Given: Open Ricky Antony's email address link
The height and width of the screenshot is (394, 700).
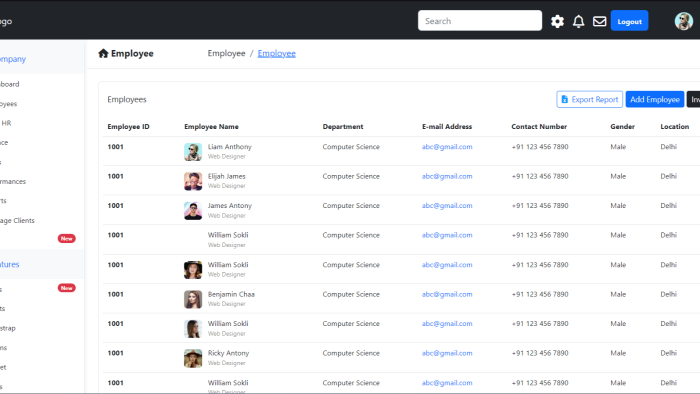Looking at the screenshot, I should 447,353.
